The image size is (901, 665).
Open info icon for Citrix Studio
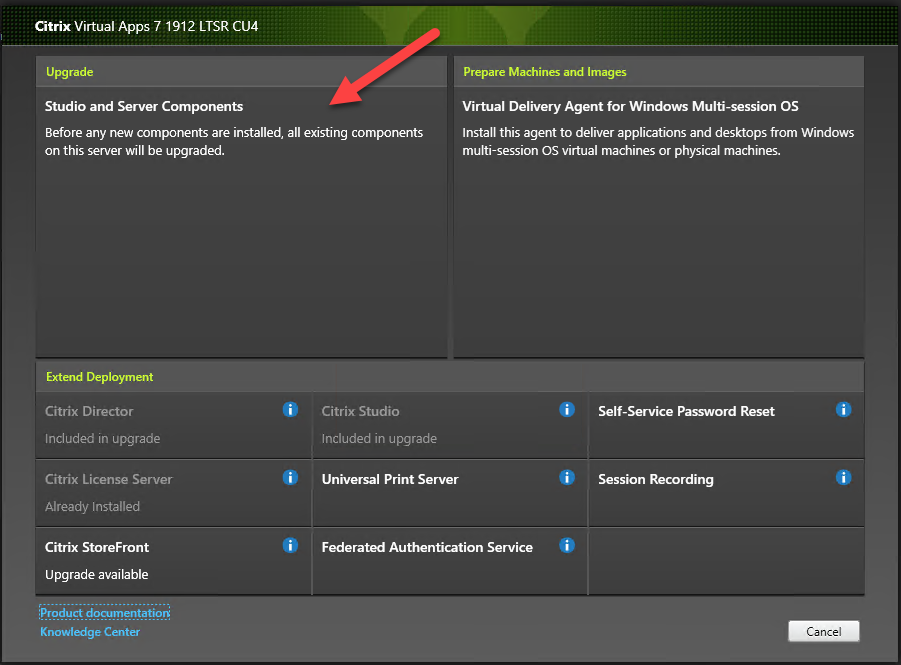(567, 409)
